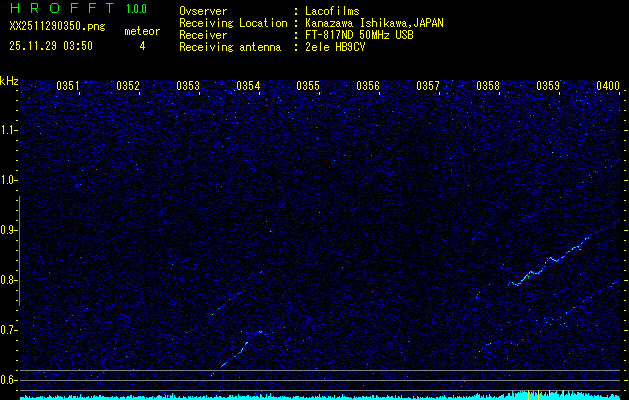This screenshot has width=629, height=400.
Task: Click the 0356 time marker
Action: coord(368,86)
